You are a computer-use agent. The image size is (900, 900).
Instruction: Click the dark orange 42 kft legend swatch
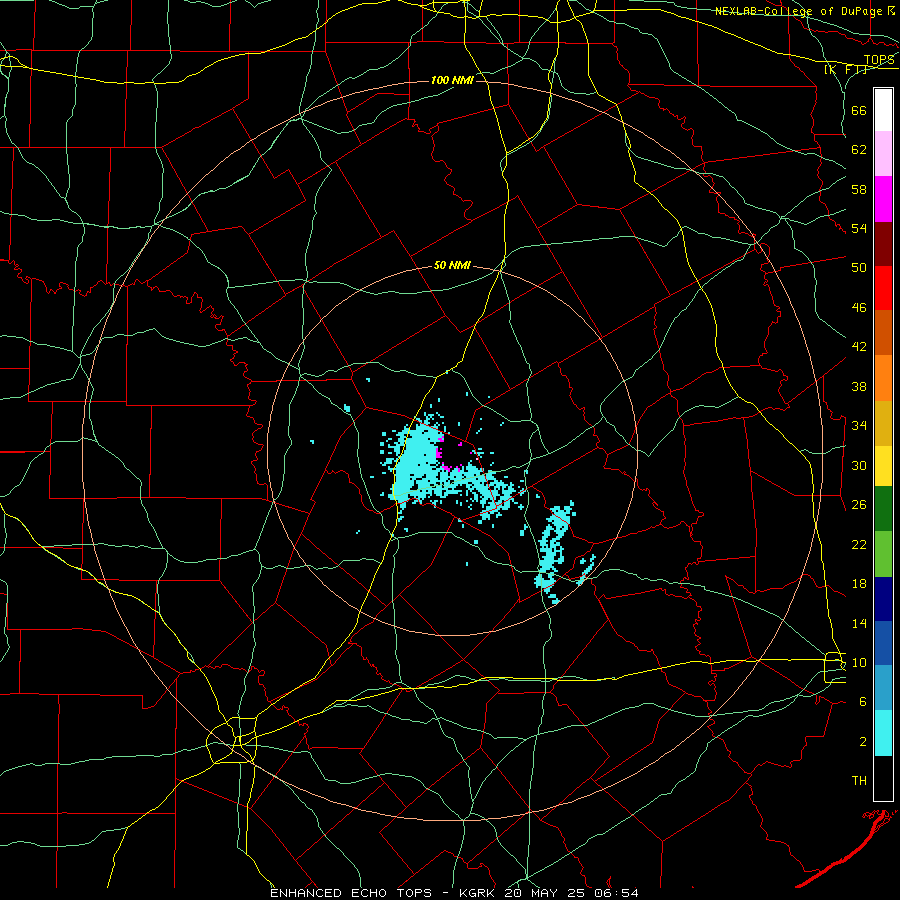[883, 333]
